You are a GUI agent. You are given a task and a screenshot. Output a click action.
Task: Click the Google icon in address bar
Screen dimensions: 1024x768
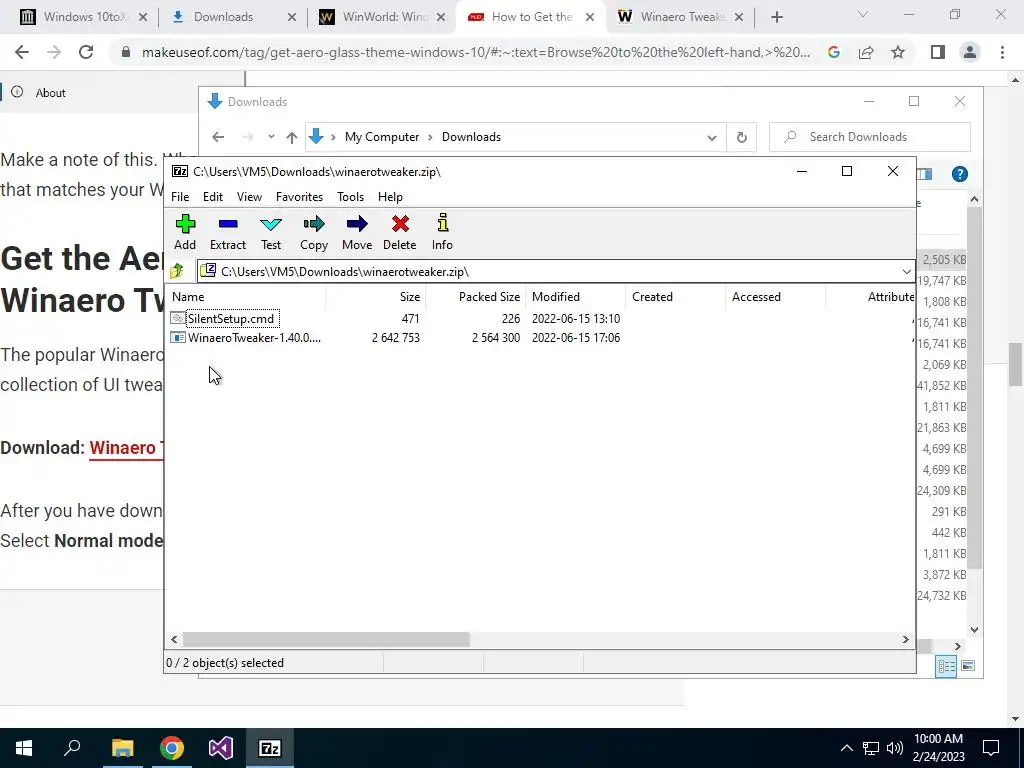click(x=833, y=52)
